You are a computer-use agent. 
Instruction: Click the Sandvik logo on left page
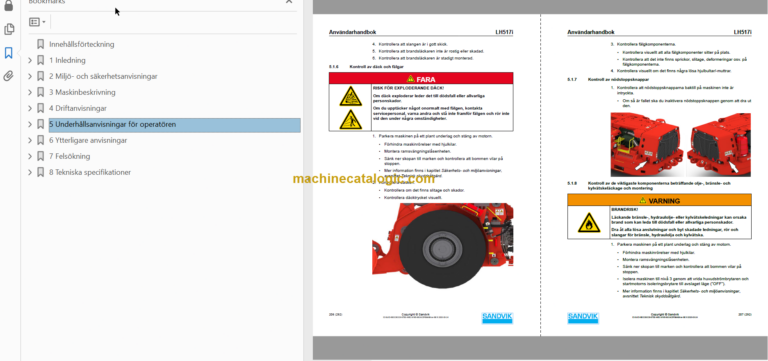497,317
